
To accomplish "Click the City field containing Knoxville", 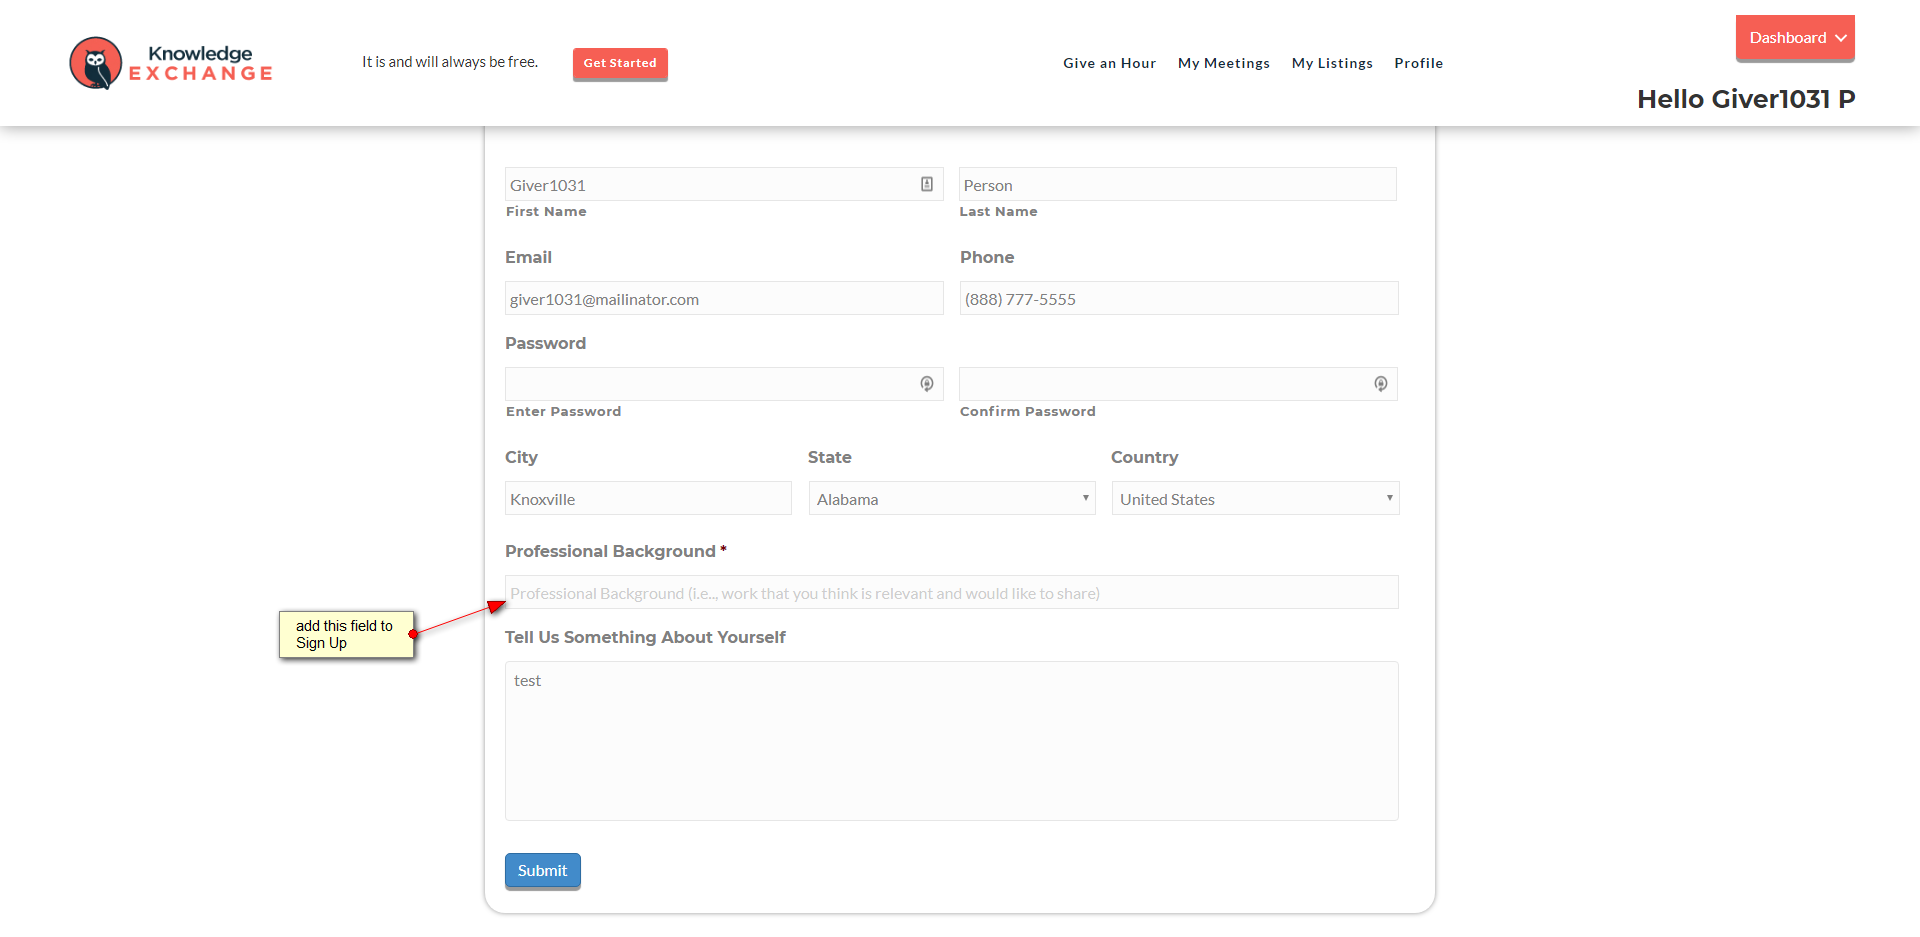I will point(648,499).
